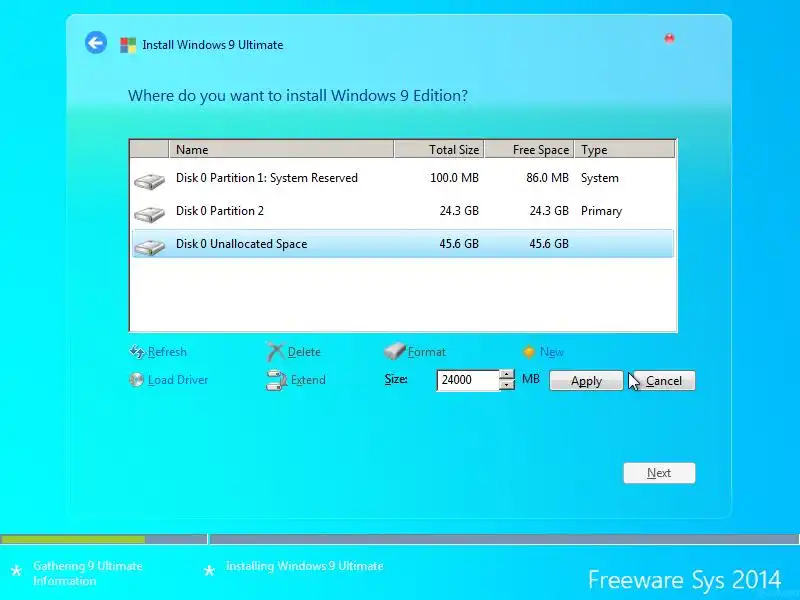The width and height of the screenshot is (800, 600).
Task: Click 'Installing Windows 9 Ultimate' step label
Action: click(x=304, y=566)
